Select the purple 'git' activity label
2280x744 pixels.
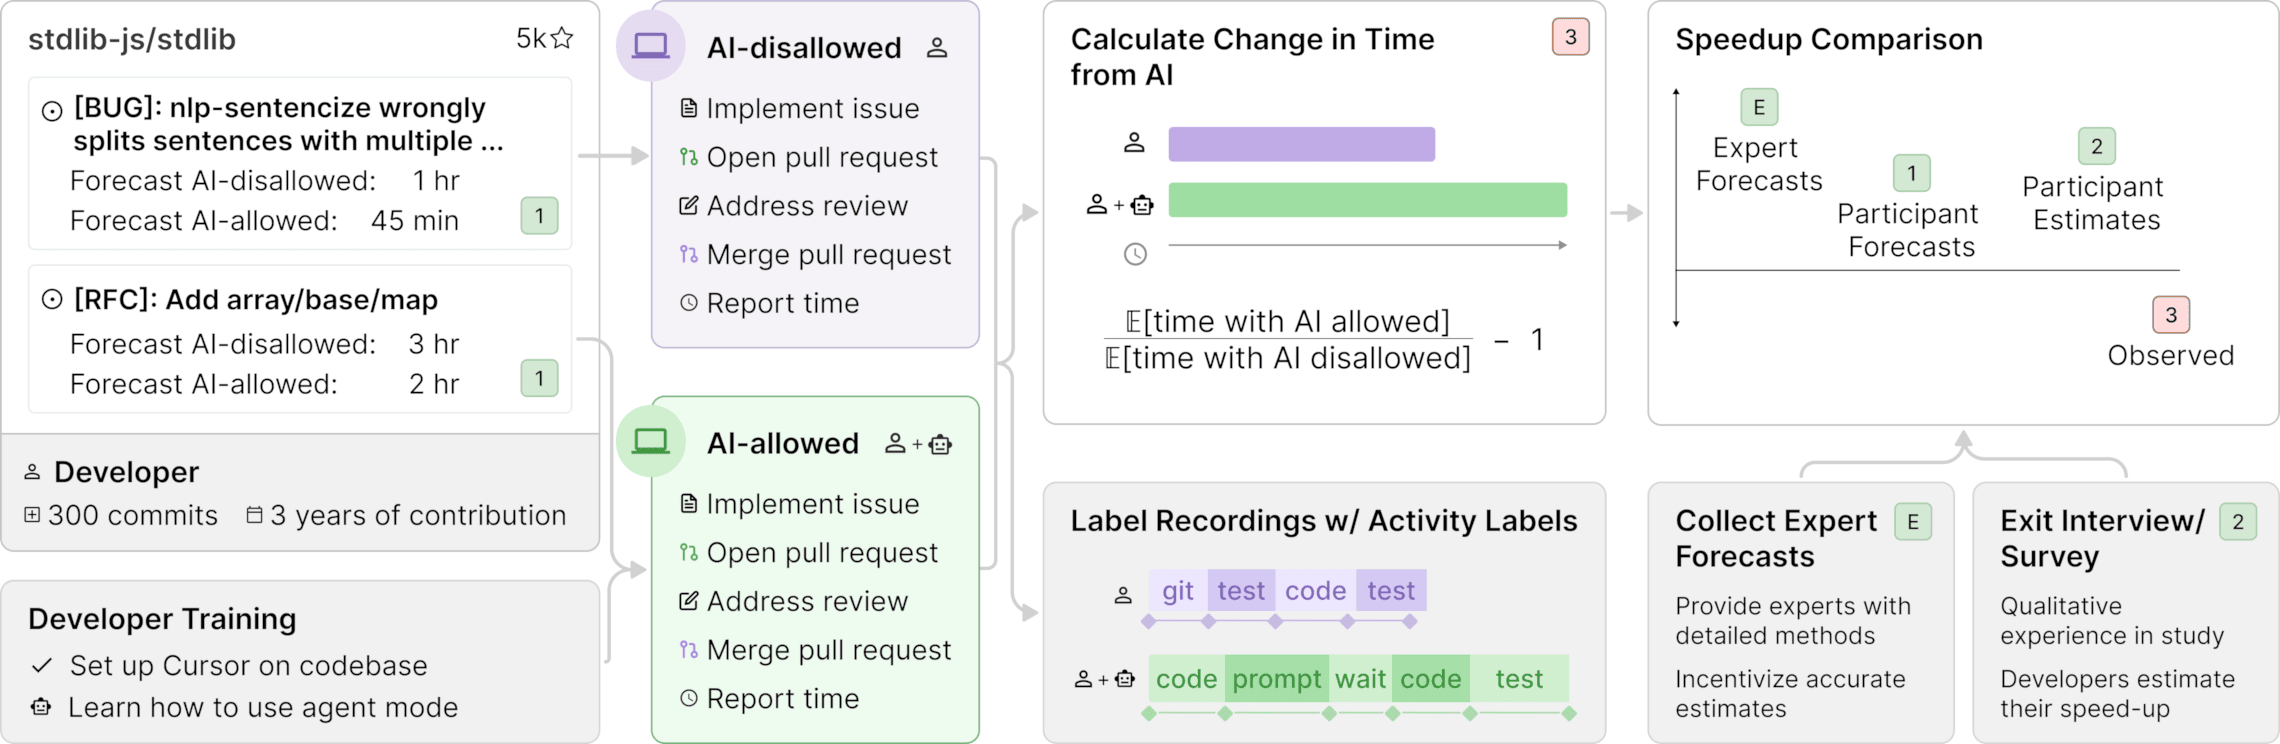pyautogui.click(x=1178, y=591)
